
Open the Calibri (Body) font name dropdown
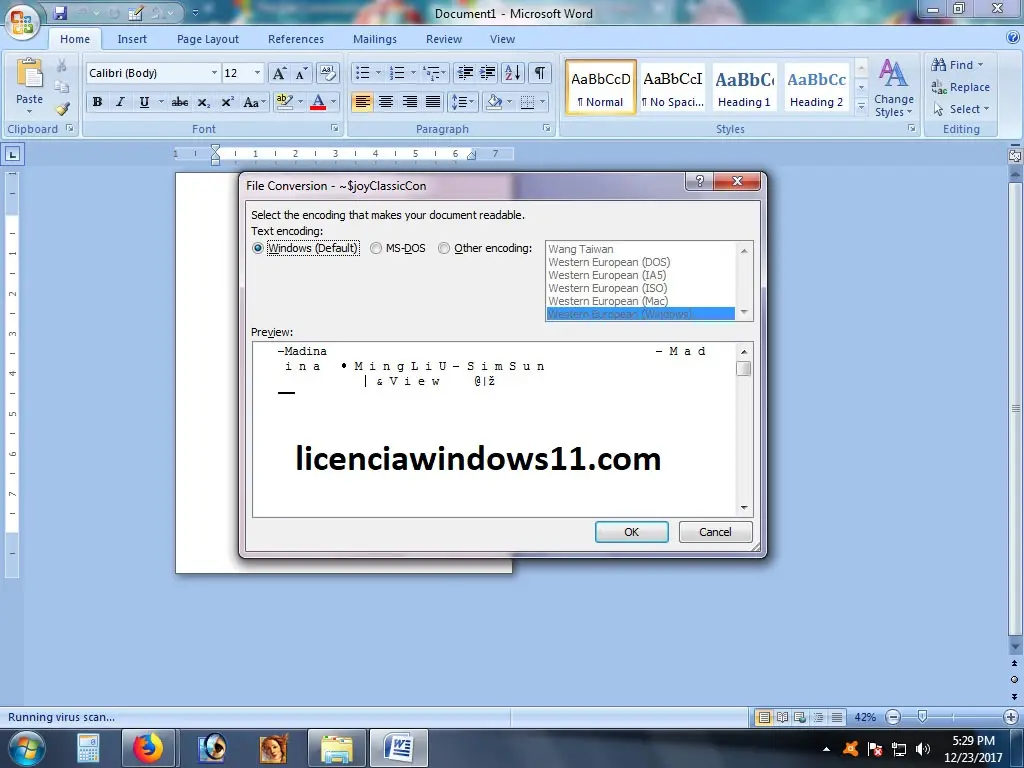214,73
